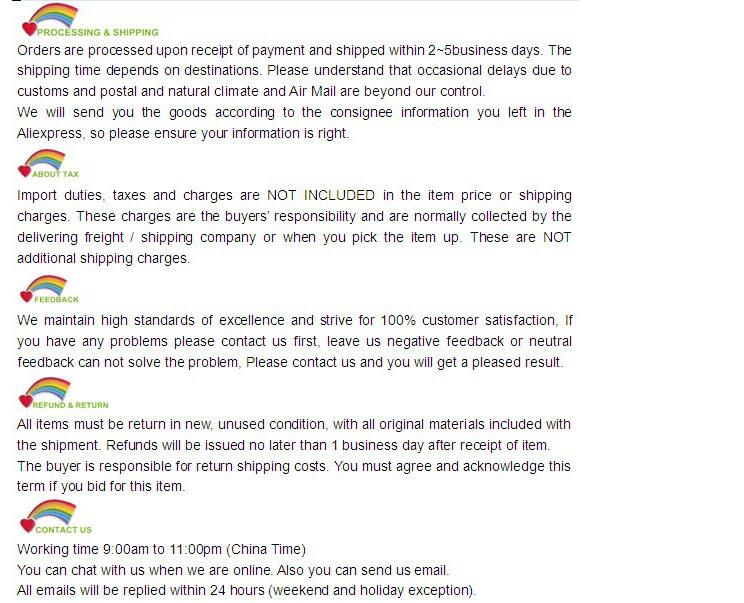Click the Processing & Shipping rainbow icon

click(53, 15)
